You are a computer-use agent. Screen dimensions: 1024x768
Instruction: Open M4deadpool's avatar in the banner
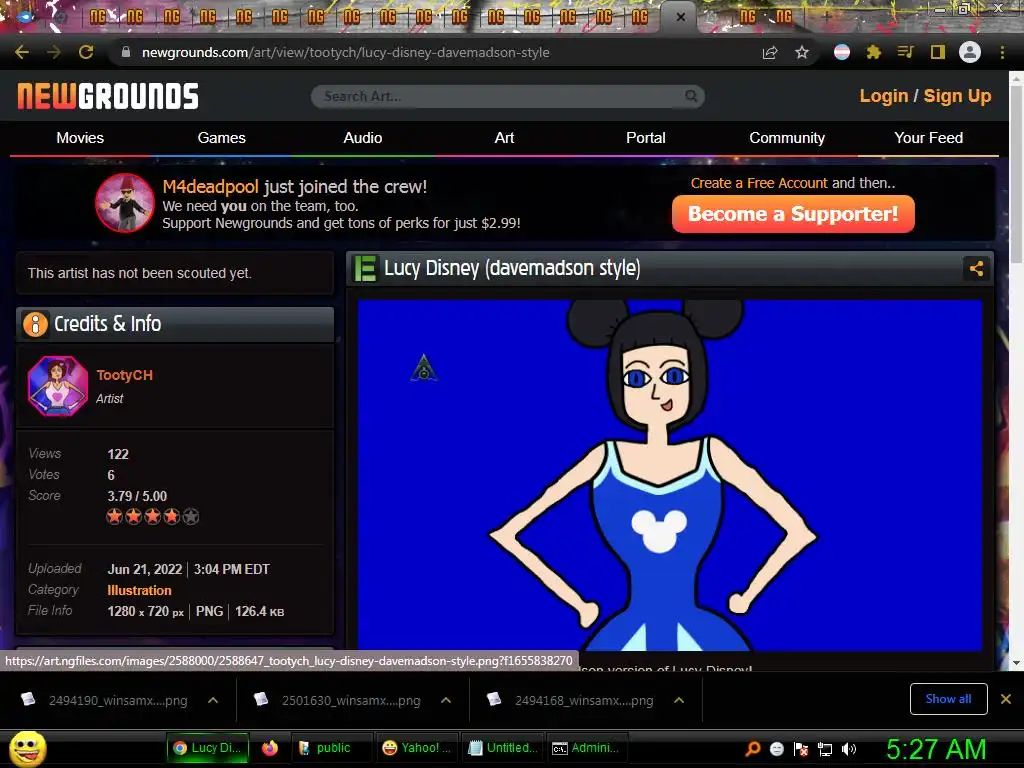[x=125, y=203]
